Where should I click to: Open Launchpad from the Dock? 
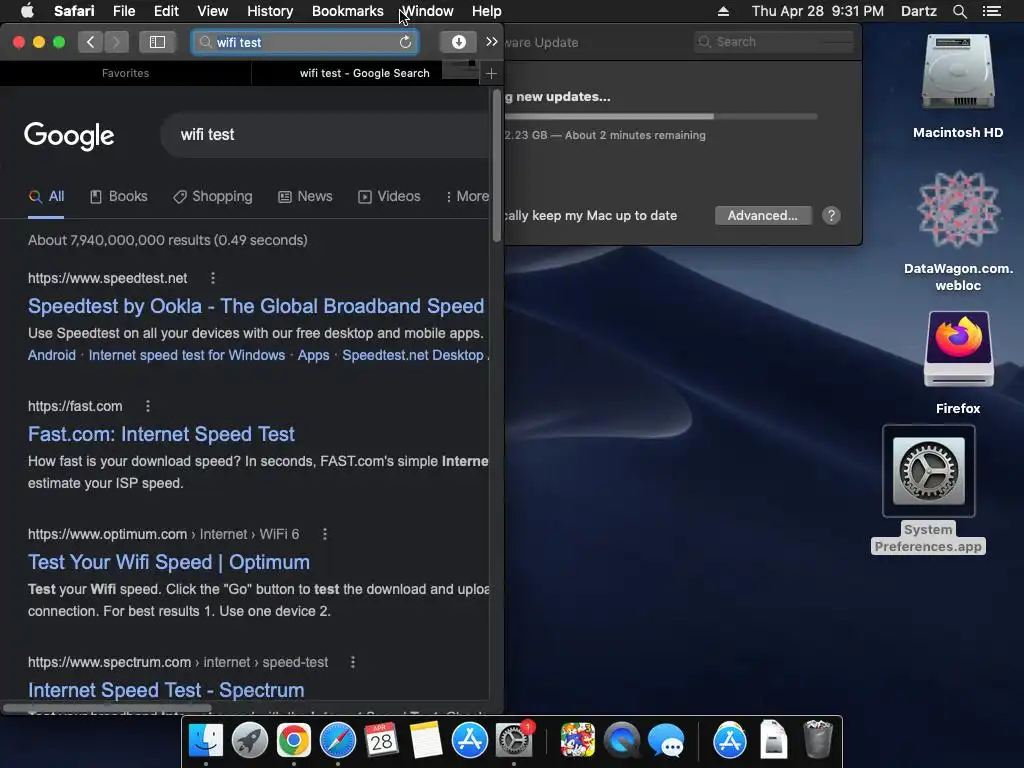[249, 741]
